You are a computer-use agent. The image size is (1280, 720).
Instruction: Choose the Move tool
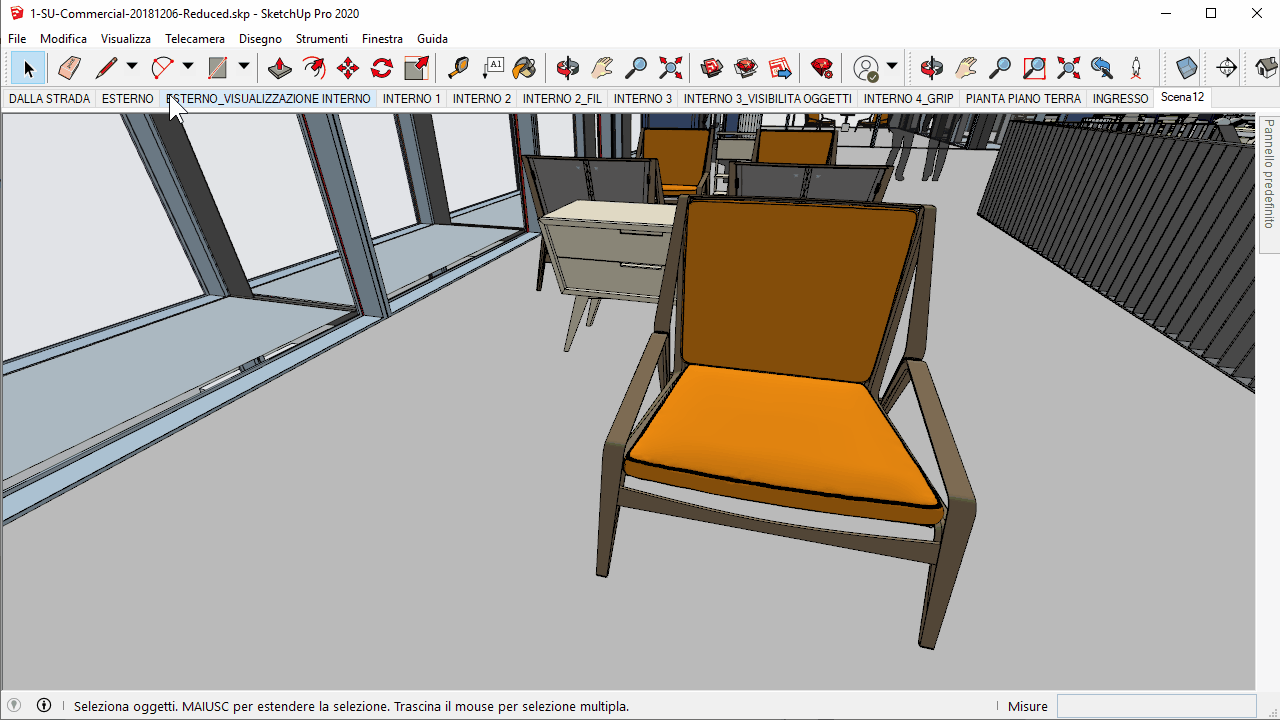pyautogui.click(x=348, y=68)
